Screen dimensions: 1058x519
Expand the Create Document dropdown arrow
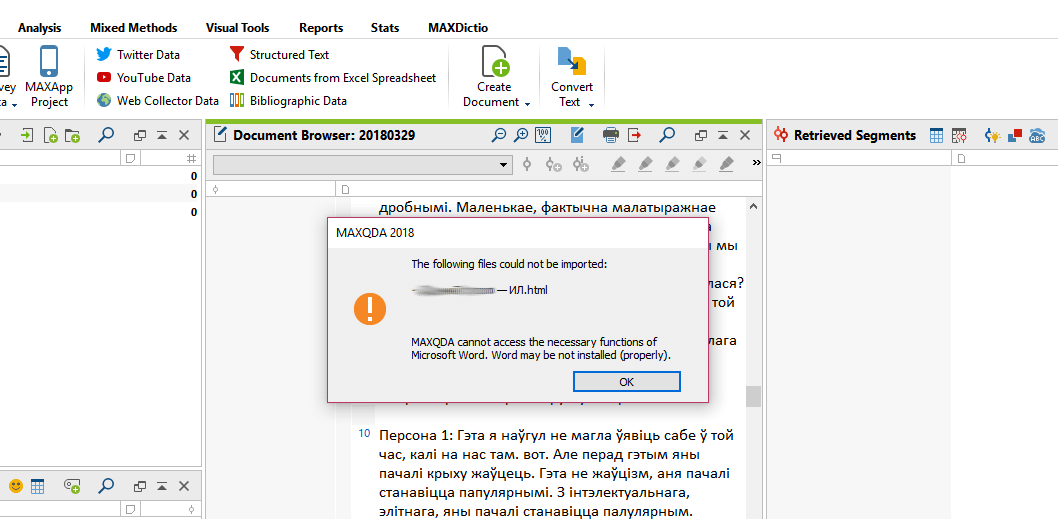tap(527, 103)
